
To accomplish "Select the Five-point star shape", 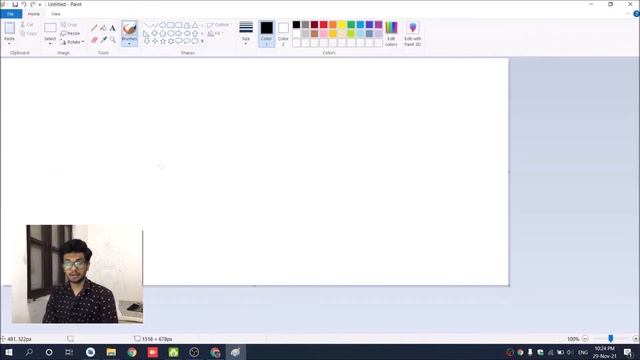I will [162, 41].
